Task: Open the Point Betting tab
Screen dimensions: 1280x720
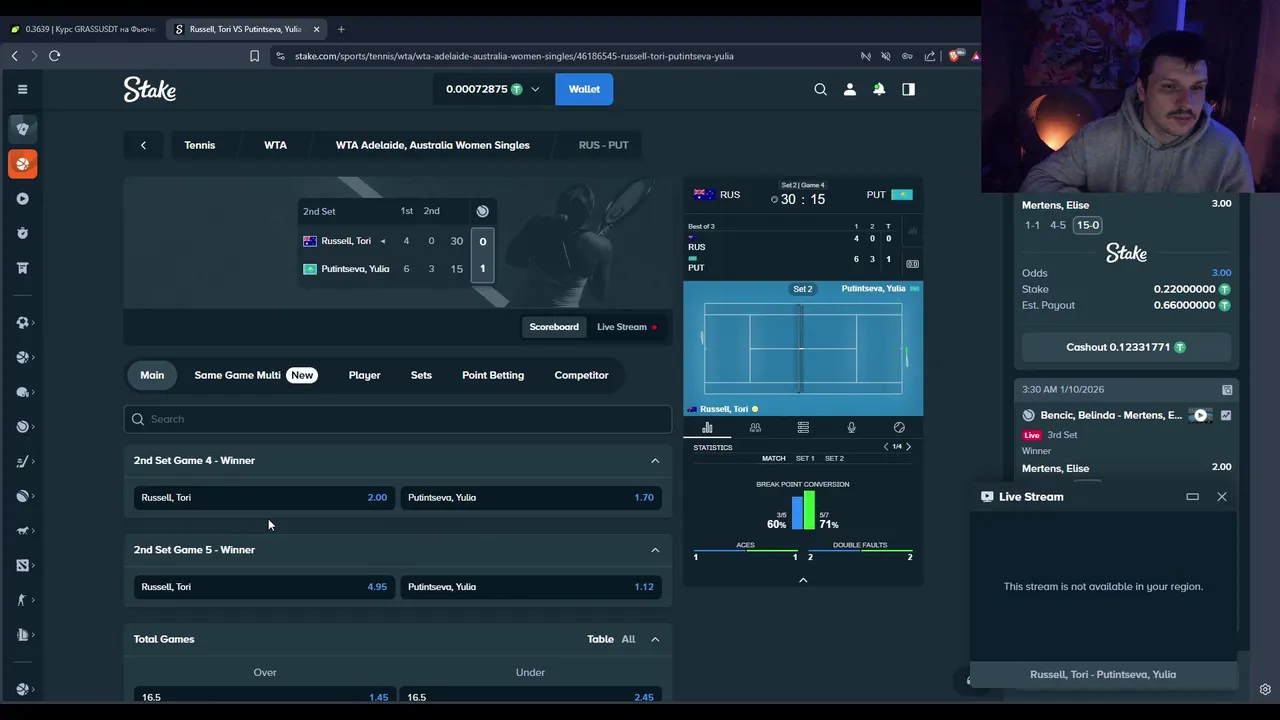Action: click(493, 375)
